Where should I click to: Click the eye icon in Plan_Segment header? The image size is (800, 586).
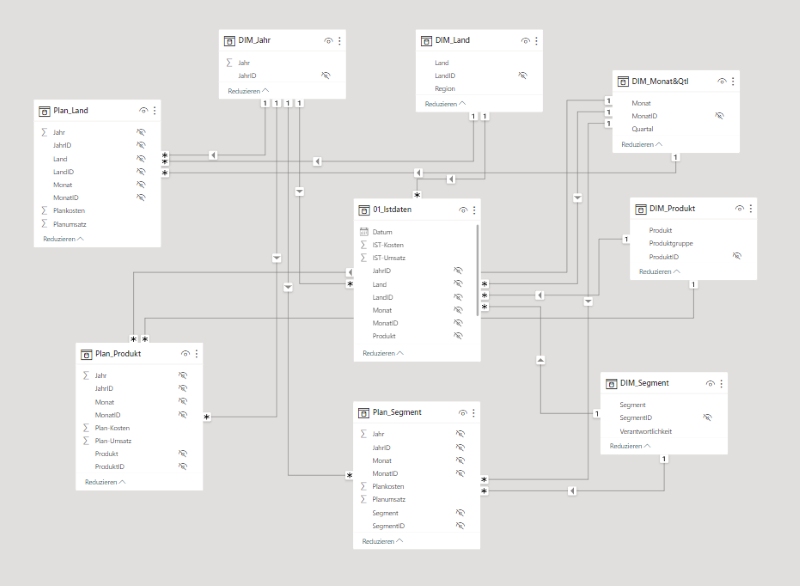461,412
